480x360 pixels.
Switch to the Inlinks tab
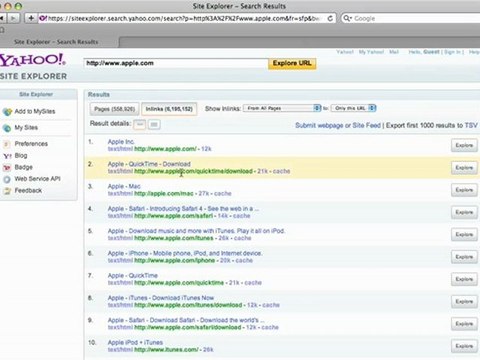[x=169, y=109]
